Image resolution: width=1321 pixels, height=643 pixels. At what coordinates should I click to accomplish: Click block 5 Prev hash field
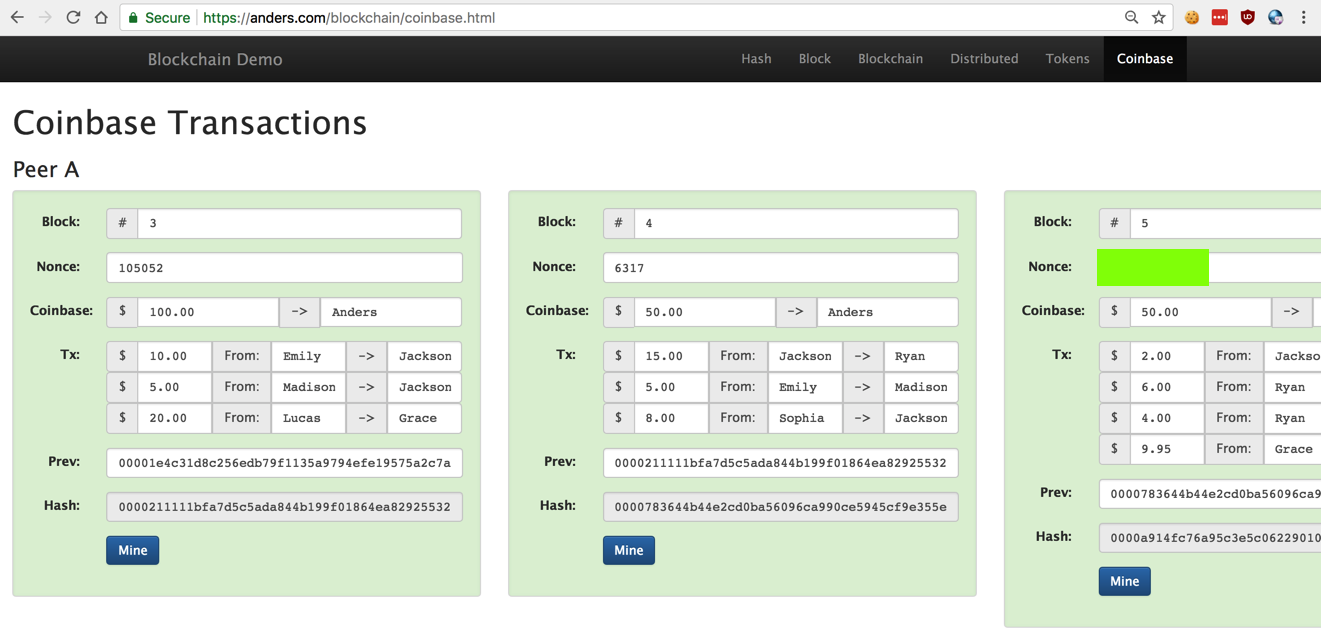[1210, 494]
